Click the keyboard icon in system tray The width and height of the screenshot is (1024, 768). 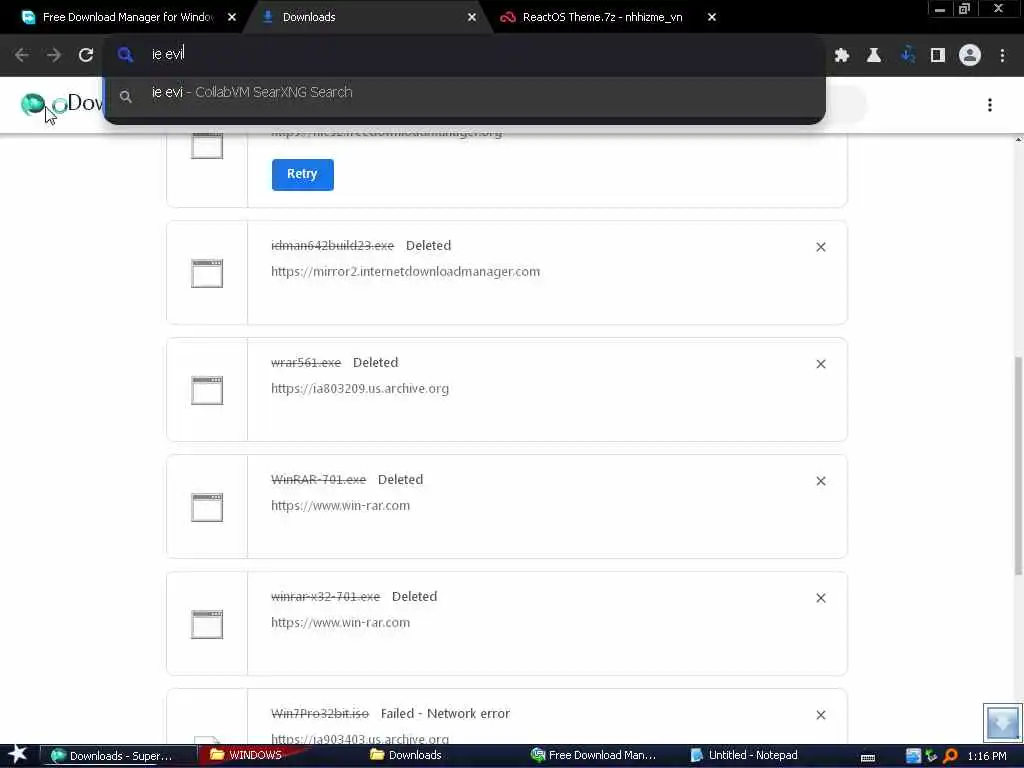[868, 758]
